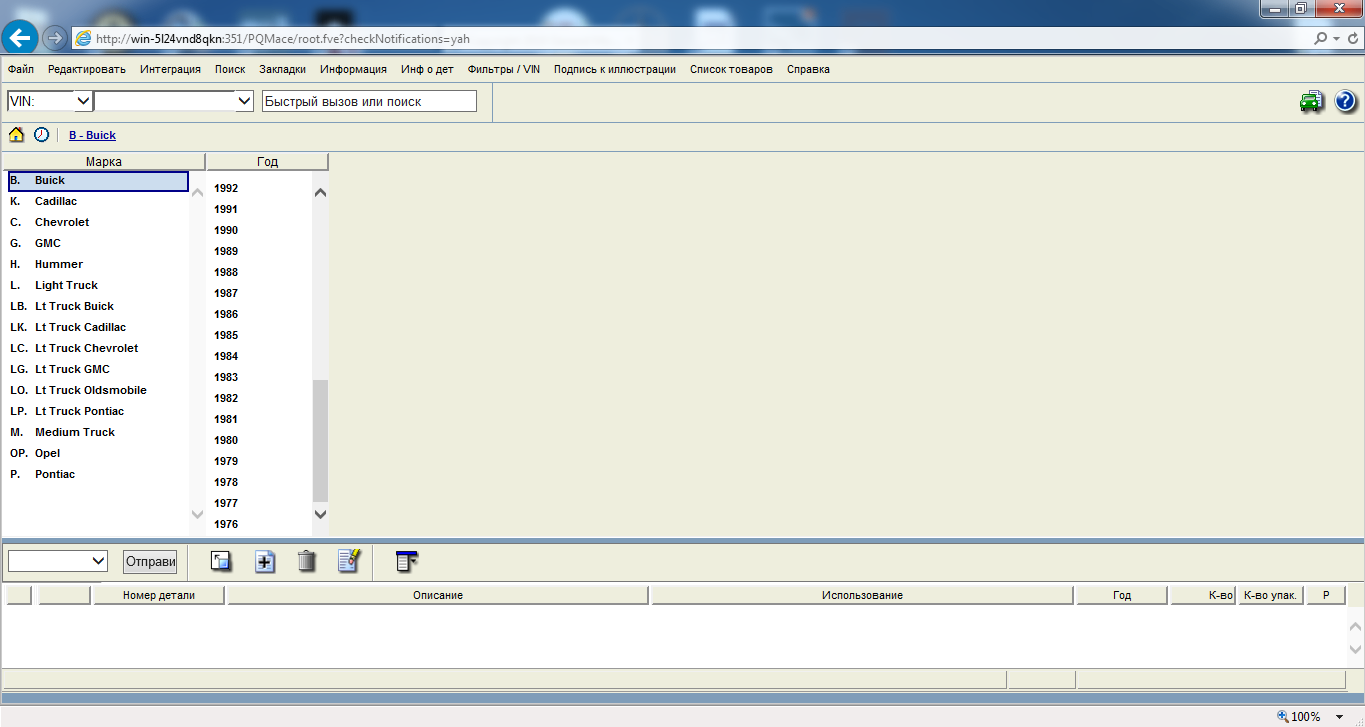Viewport: 1365px width, 727px height.
Task: Choose year 1988 in the year list
Action: coord(226,272)
